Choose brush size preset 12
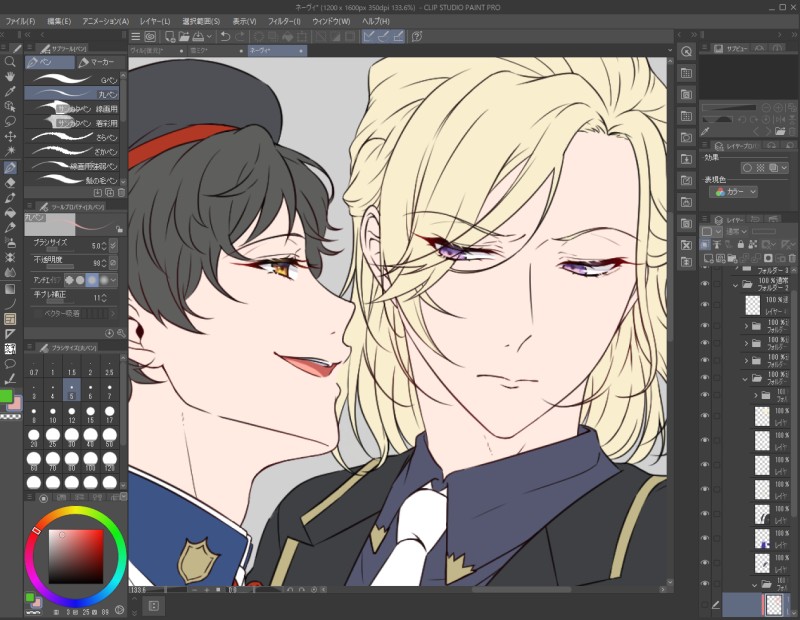The width and height of the screenshot is (800, 620). pos(72,414)
